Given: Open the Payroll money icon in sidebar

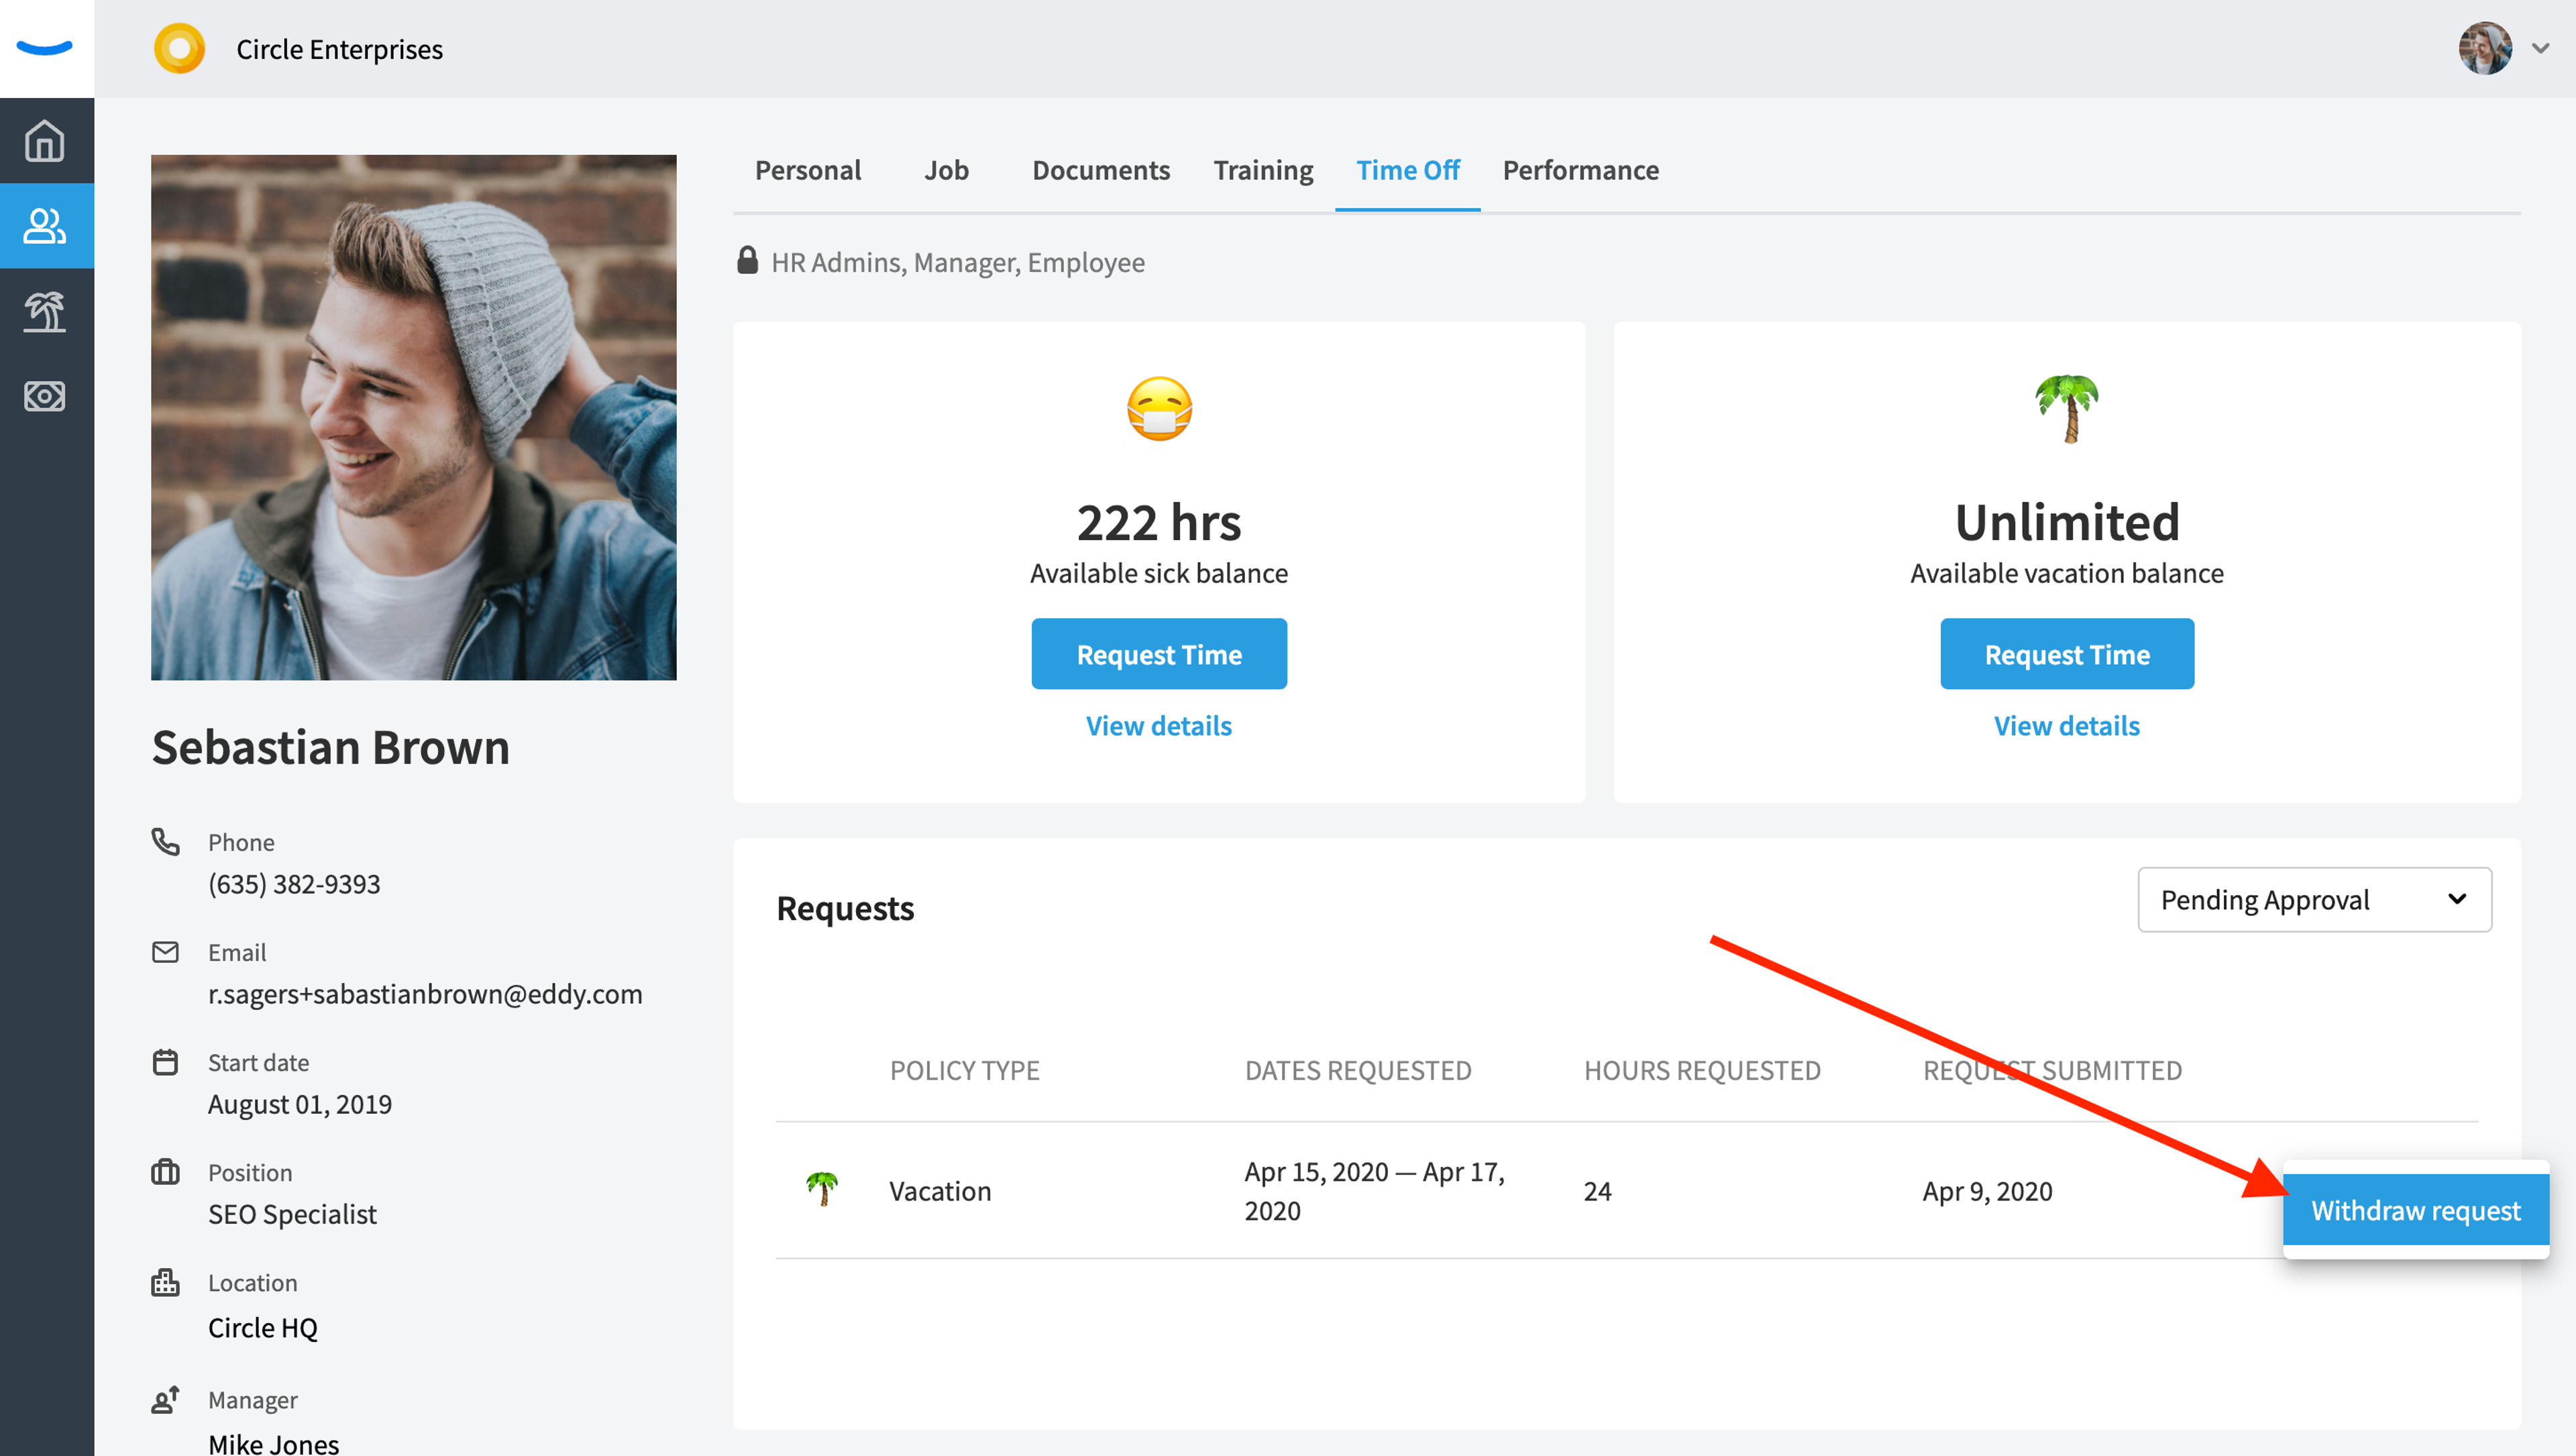Looking at the screenshot, I should click(x=45, y=396).
